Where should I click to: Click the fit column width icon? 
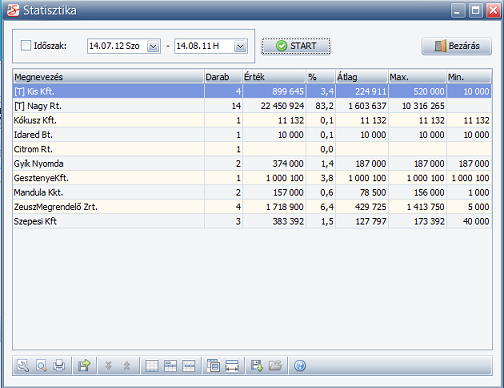click(232, 366)
